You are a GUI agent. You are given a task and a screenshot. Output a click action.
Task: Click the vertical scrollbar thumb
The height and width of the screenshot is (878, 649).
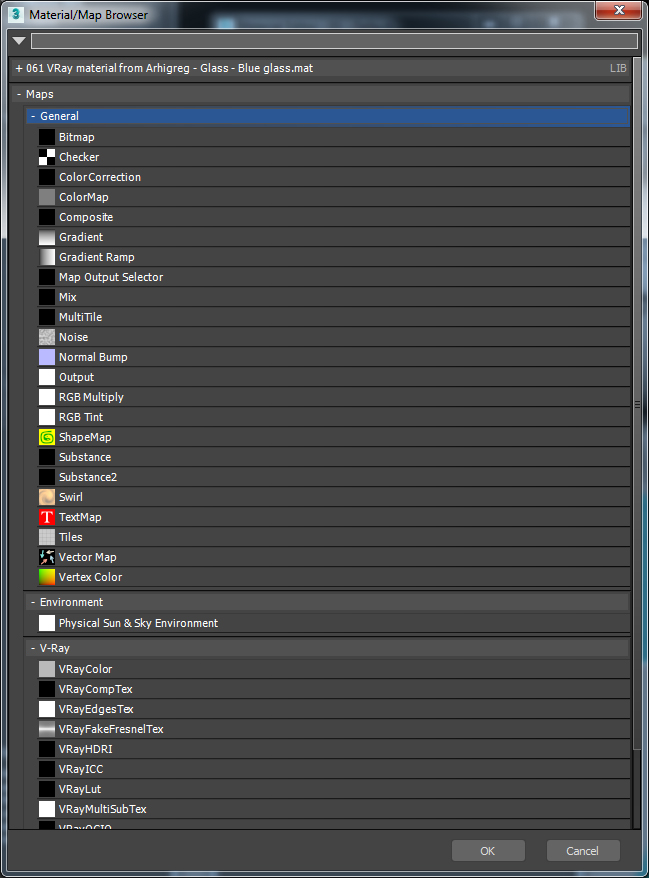point(637,403)
